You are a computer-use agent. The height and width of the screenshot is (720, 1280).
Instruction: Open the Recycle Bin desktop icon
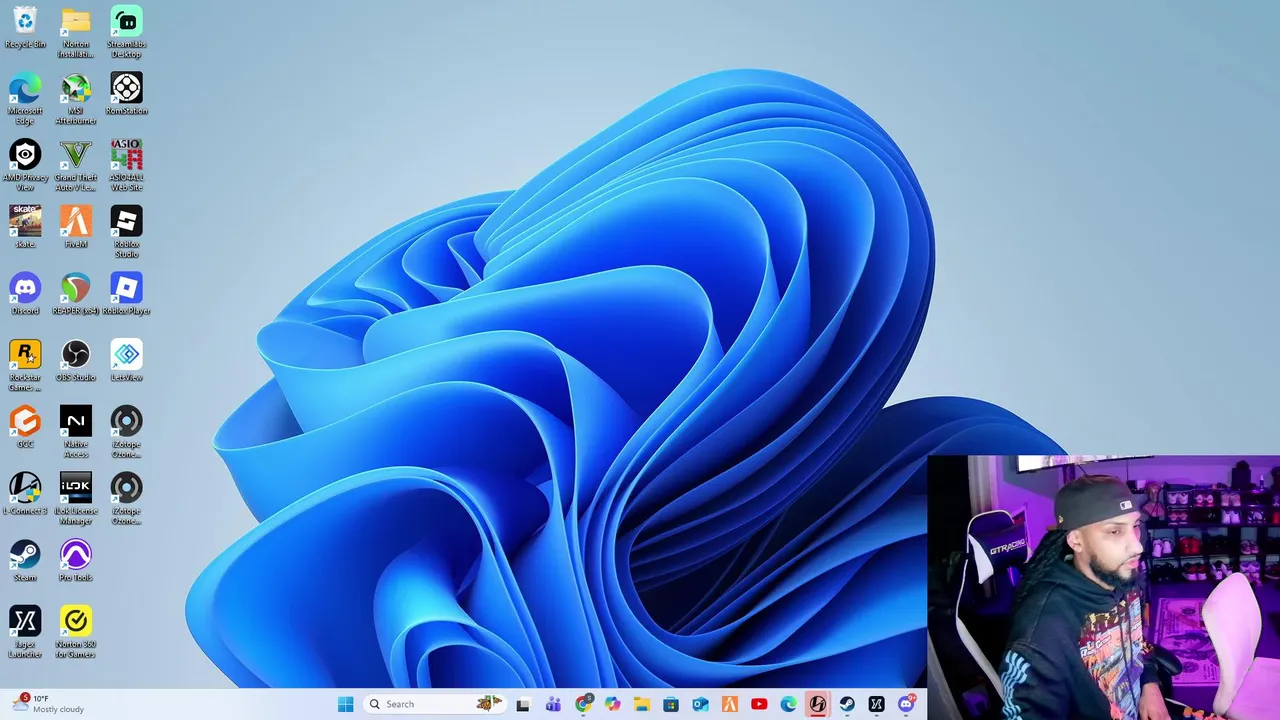coord(25,28)
